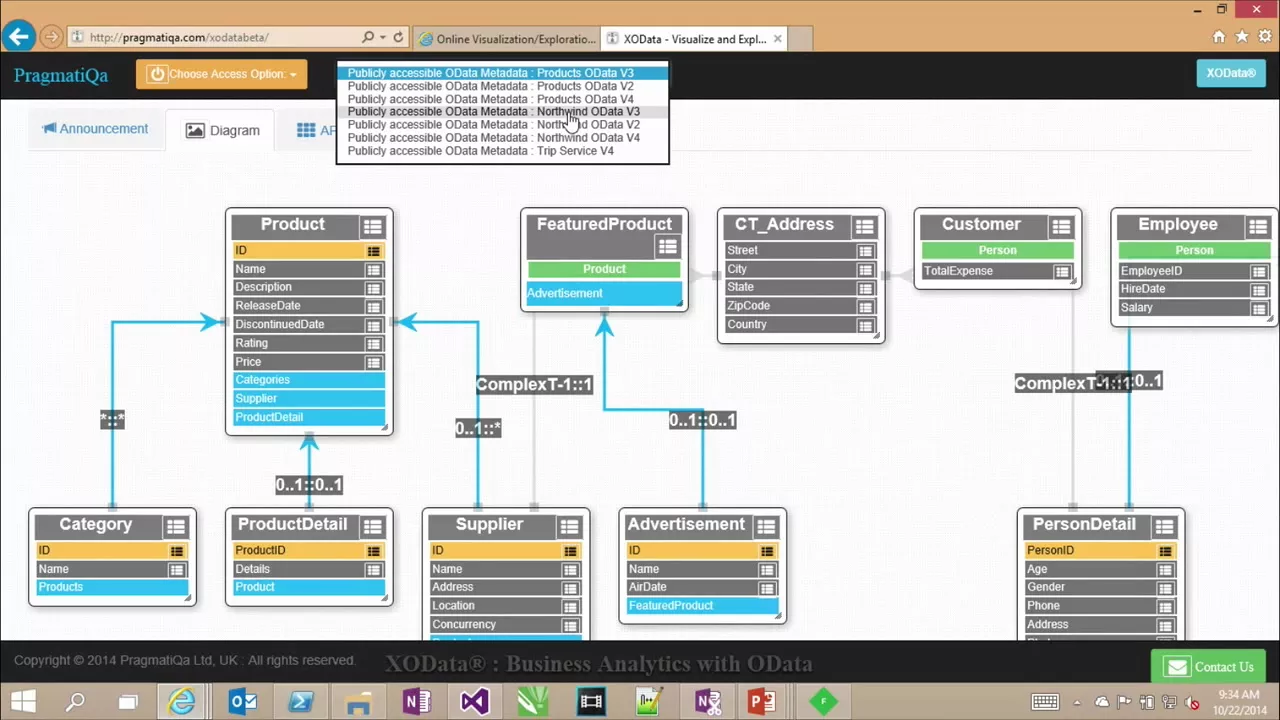Click the Categories navigation property in Product

(x=309, y=380)
